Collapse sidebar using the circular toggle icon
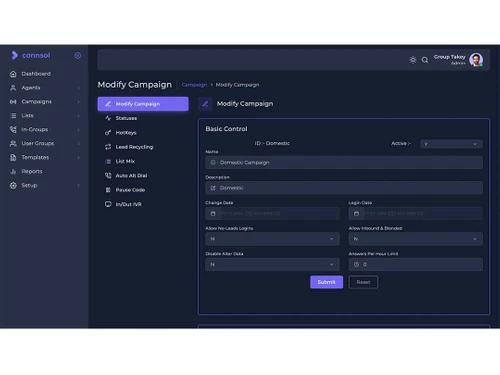The image size is (500, 375). coord(77,56)
